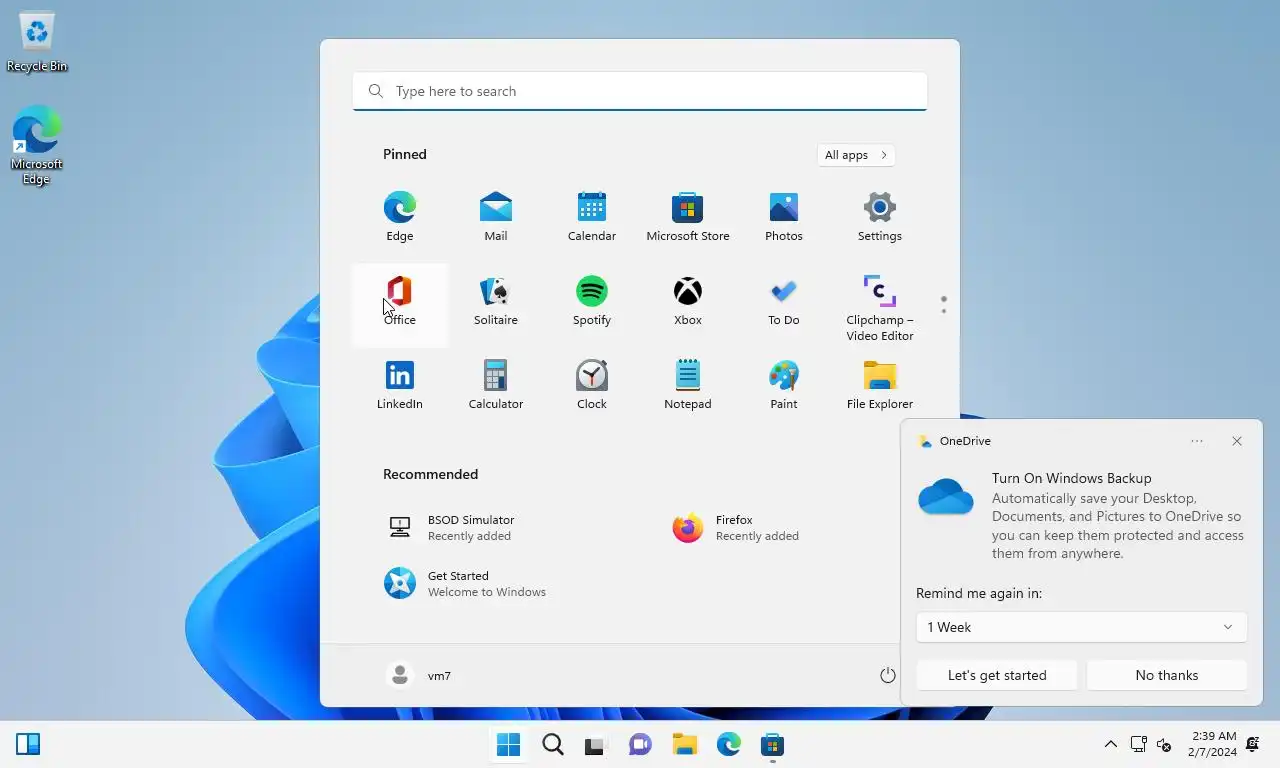Show all apps

856,155
